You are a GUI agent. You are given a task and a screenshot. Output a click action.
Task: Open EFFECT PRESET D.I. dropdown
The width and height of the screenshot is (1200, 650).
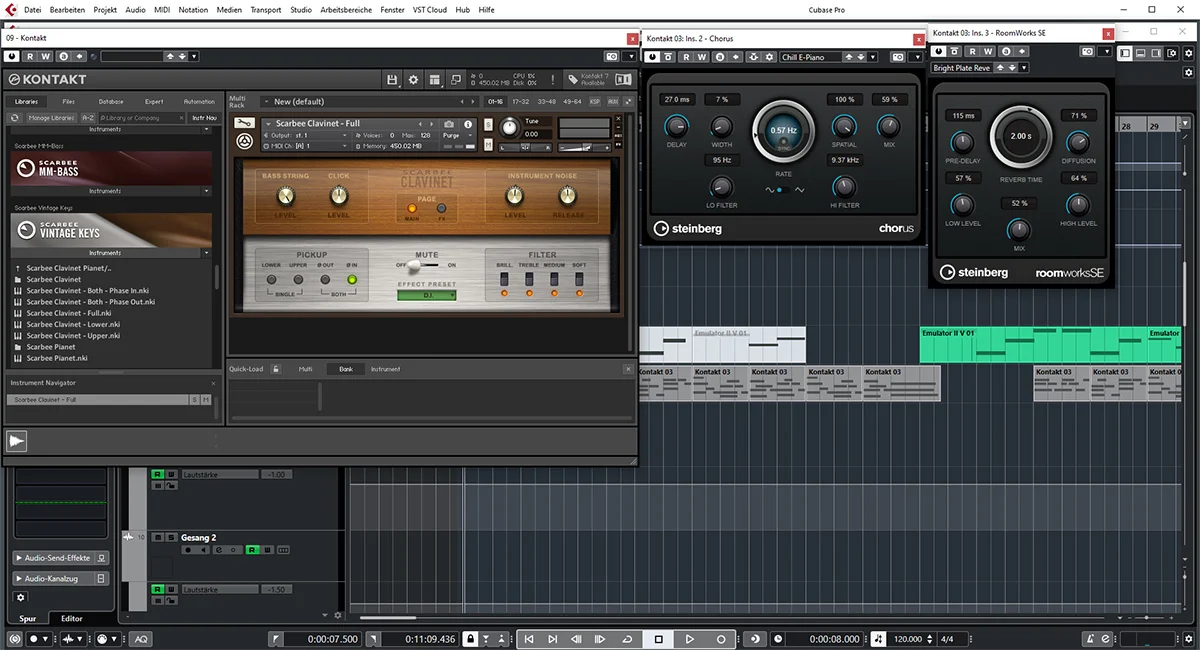point(426,295)
